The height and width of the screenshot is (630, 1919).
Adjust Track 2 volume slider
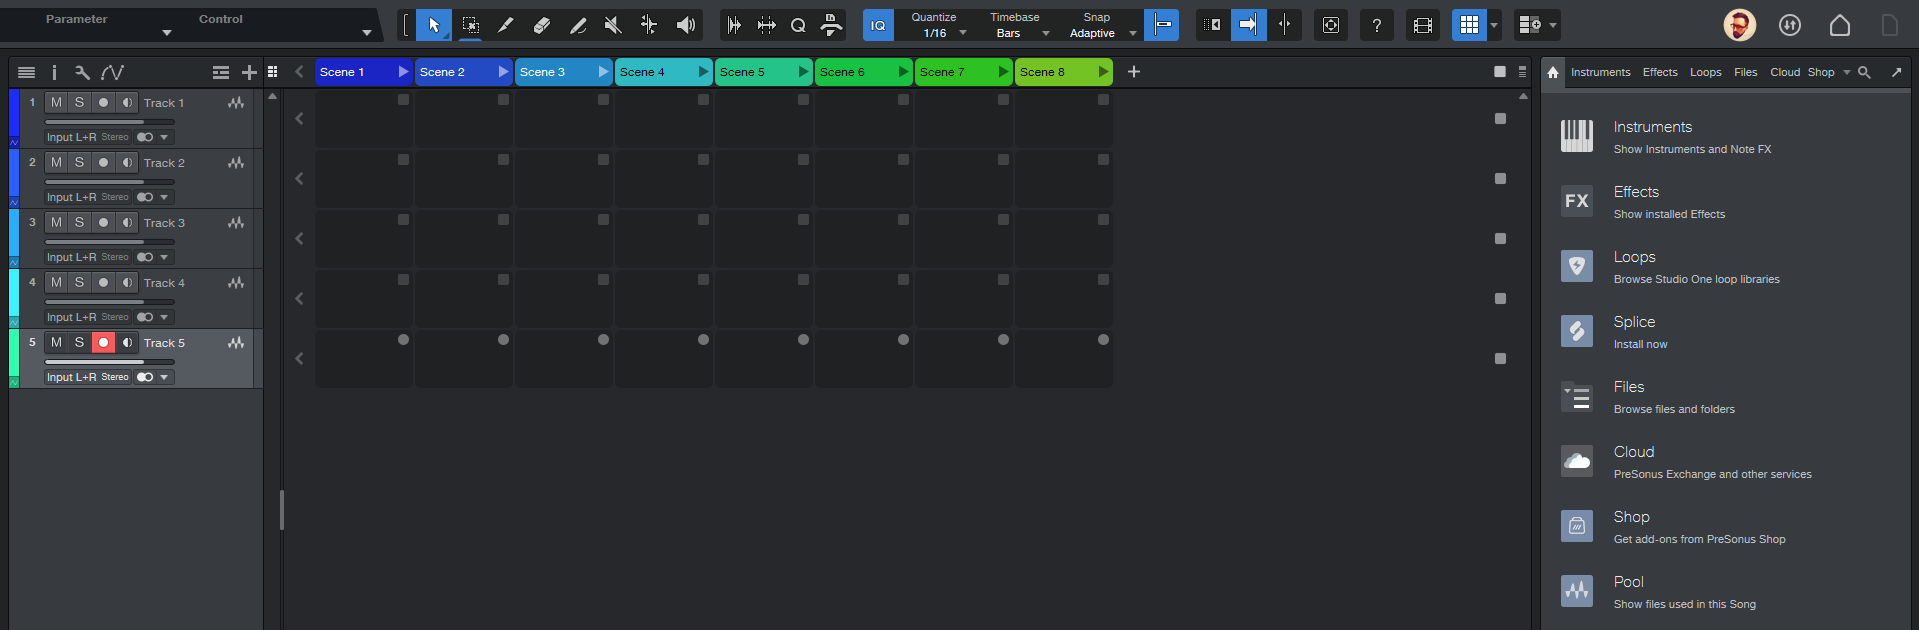tap(110, 182)
